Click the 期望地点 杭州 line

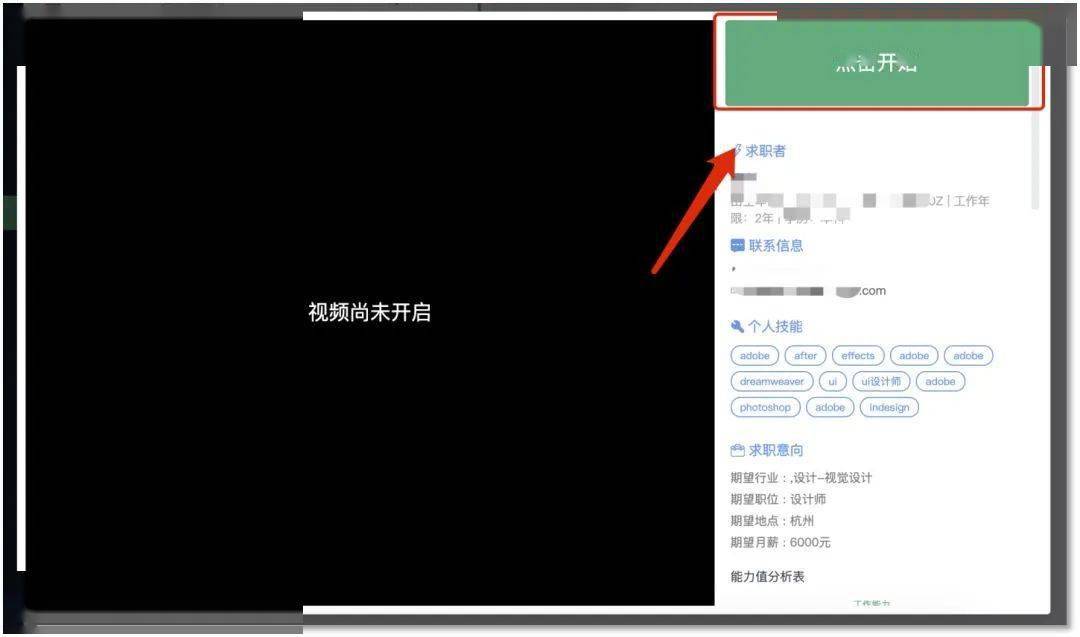click(772, 521)
